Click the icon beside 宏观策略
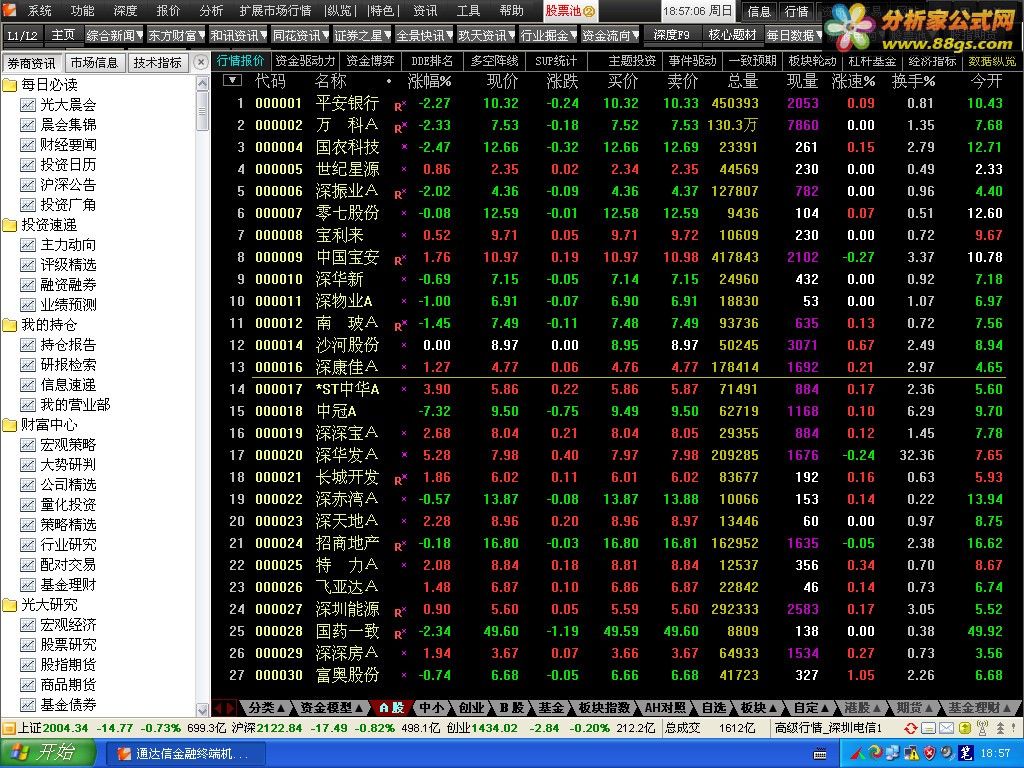 (x=27, y=445)
